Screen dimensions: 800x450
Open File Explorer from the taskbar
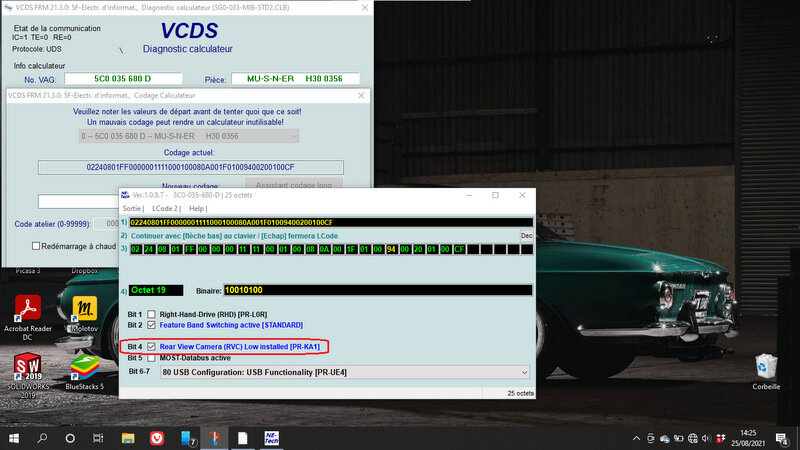pos(128,438)
